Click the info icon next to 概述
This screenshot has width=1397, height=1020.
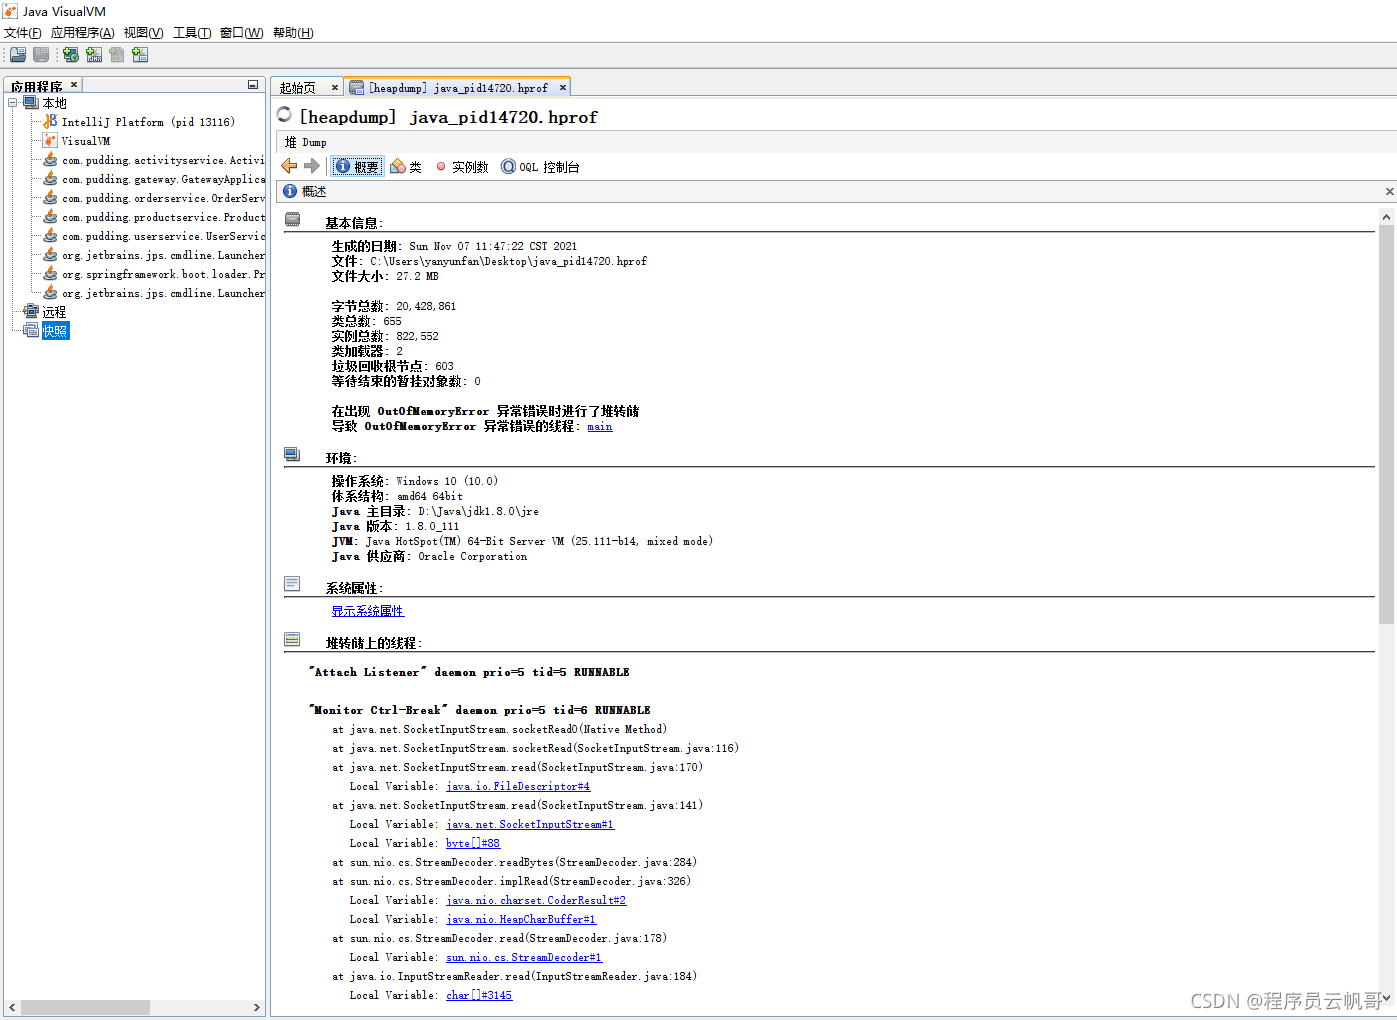(x=290, y=191)
